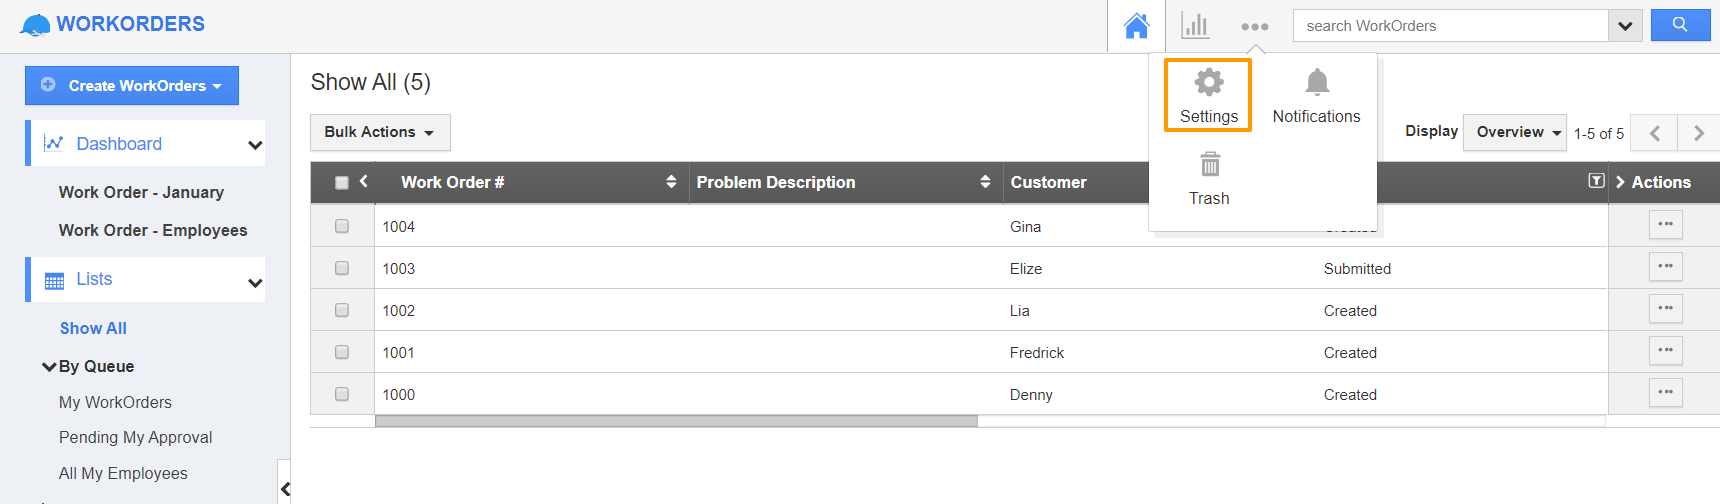Tick the checkbox for work order 1004
Viewport: 1720px width, 504px height.
tap(342, 226)
